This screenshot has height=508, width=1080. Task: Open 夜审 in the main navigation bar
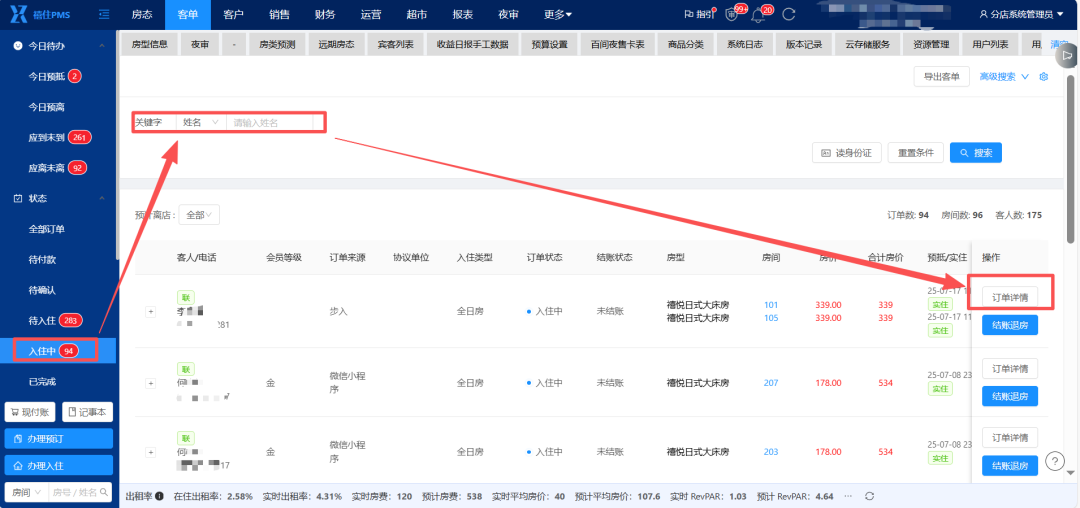coord(509,14)
